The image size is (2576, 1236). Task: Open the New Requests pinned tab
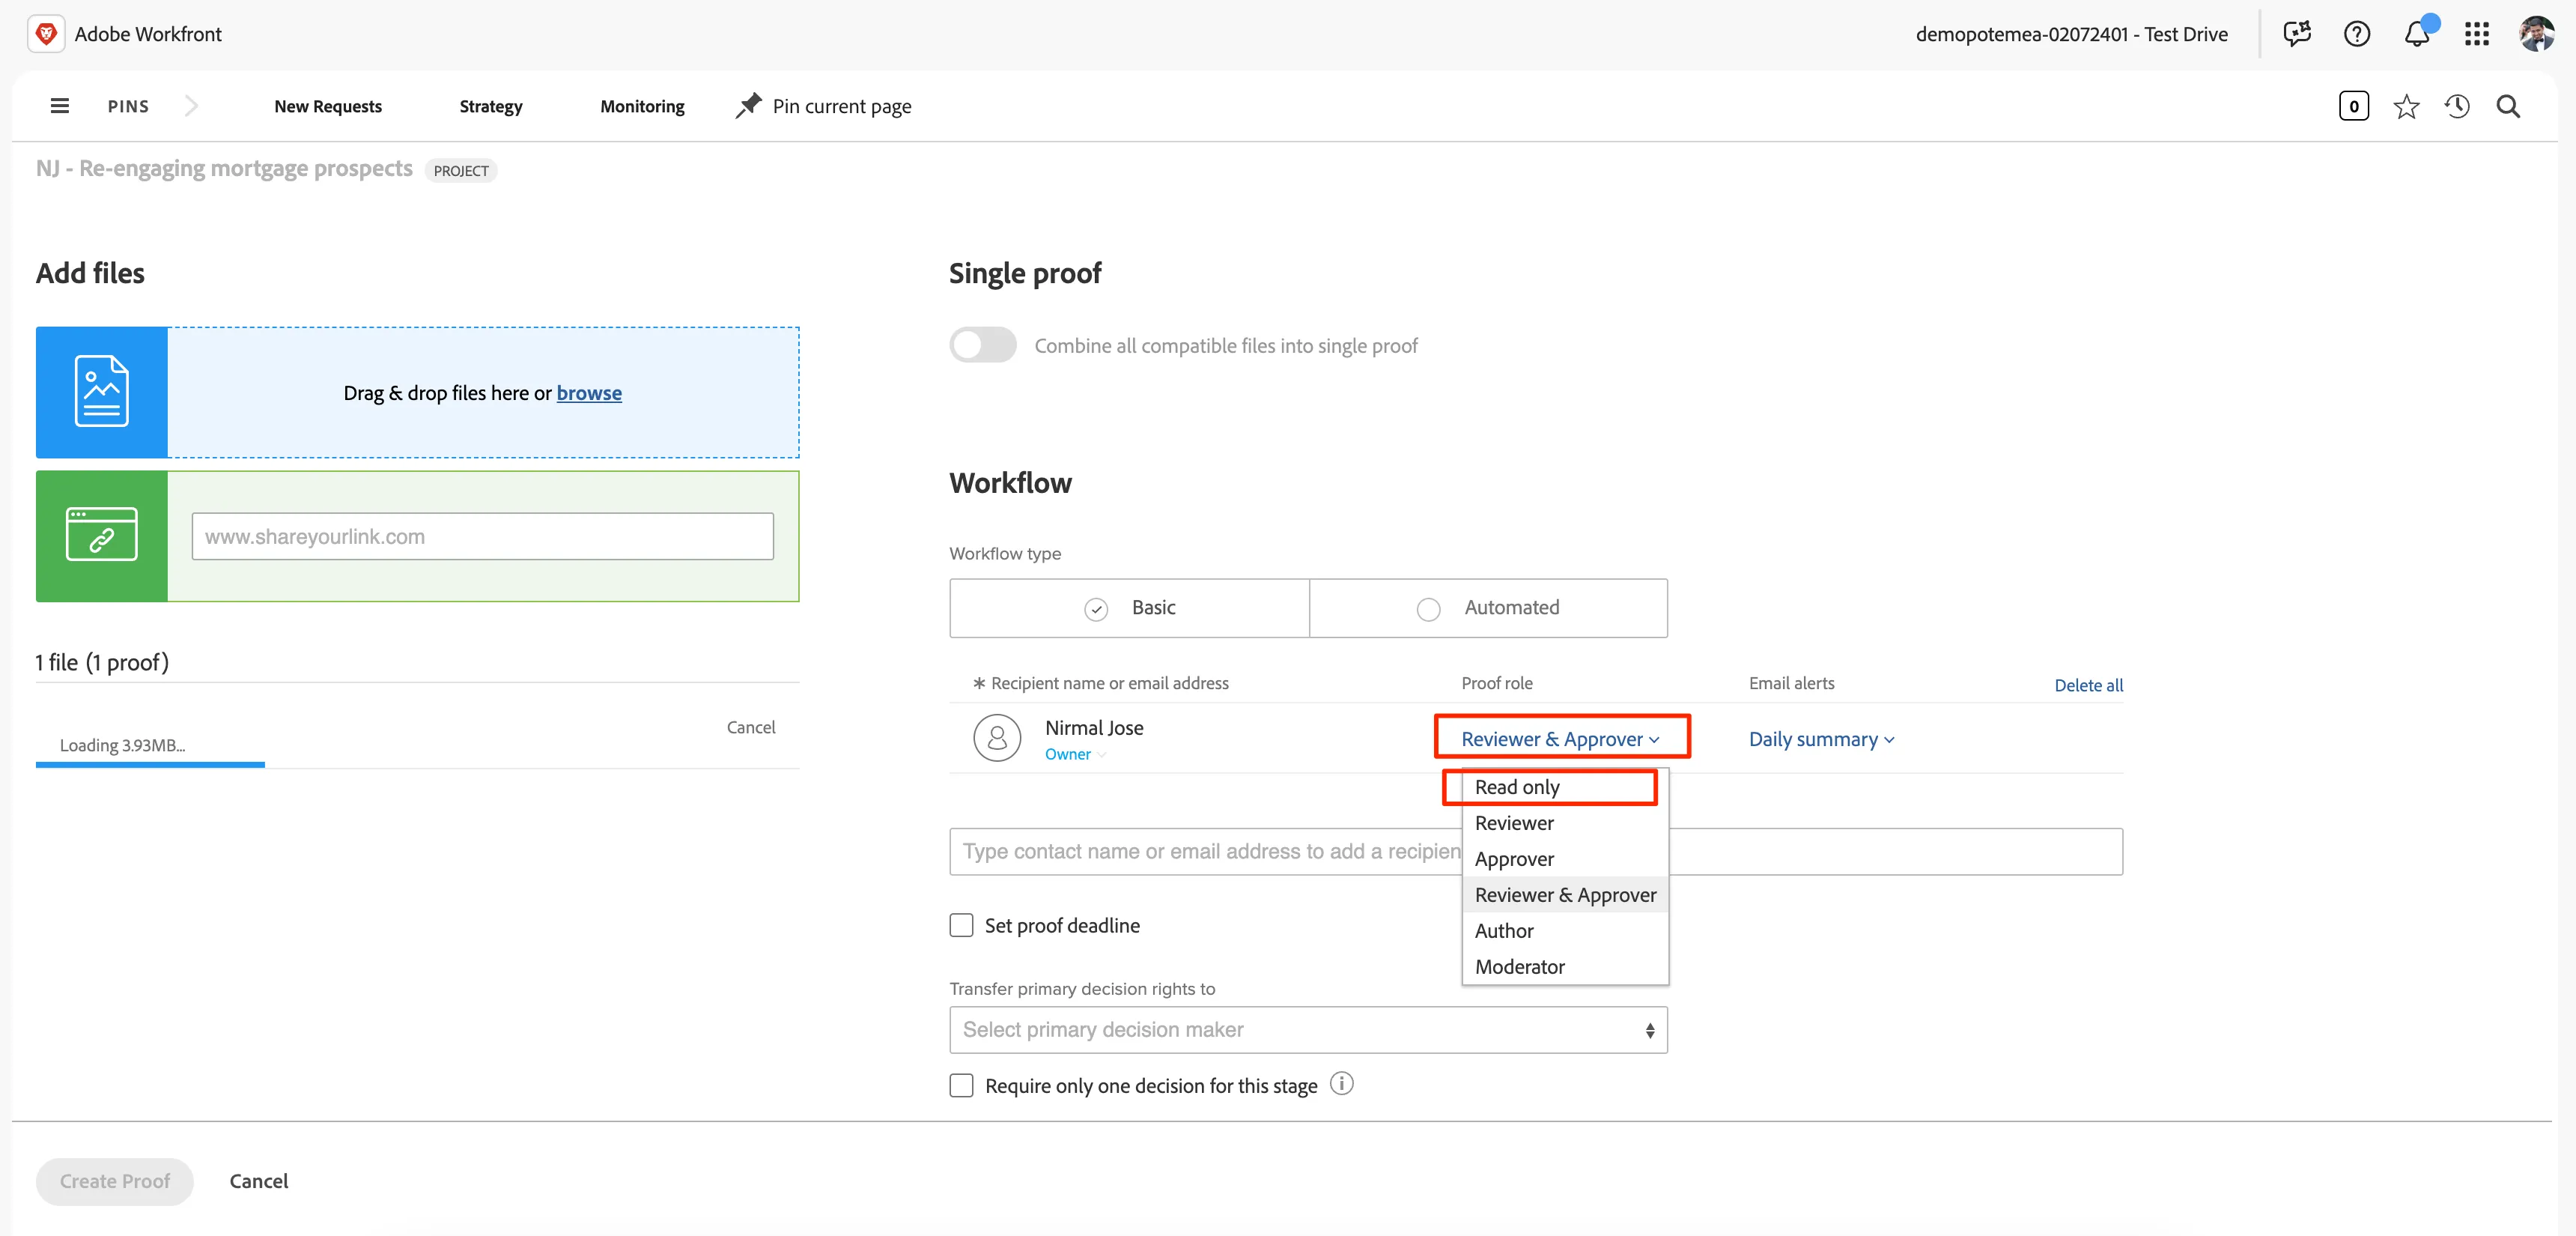tap(328, 106)
